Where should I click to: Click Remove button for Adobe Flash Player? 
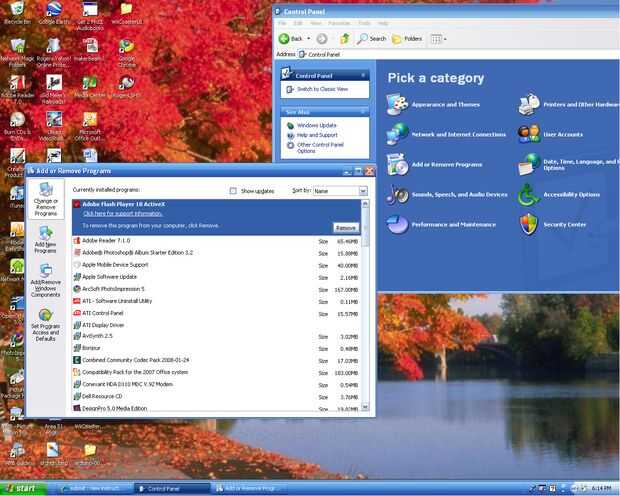[x=346, y=228]
